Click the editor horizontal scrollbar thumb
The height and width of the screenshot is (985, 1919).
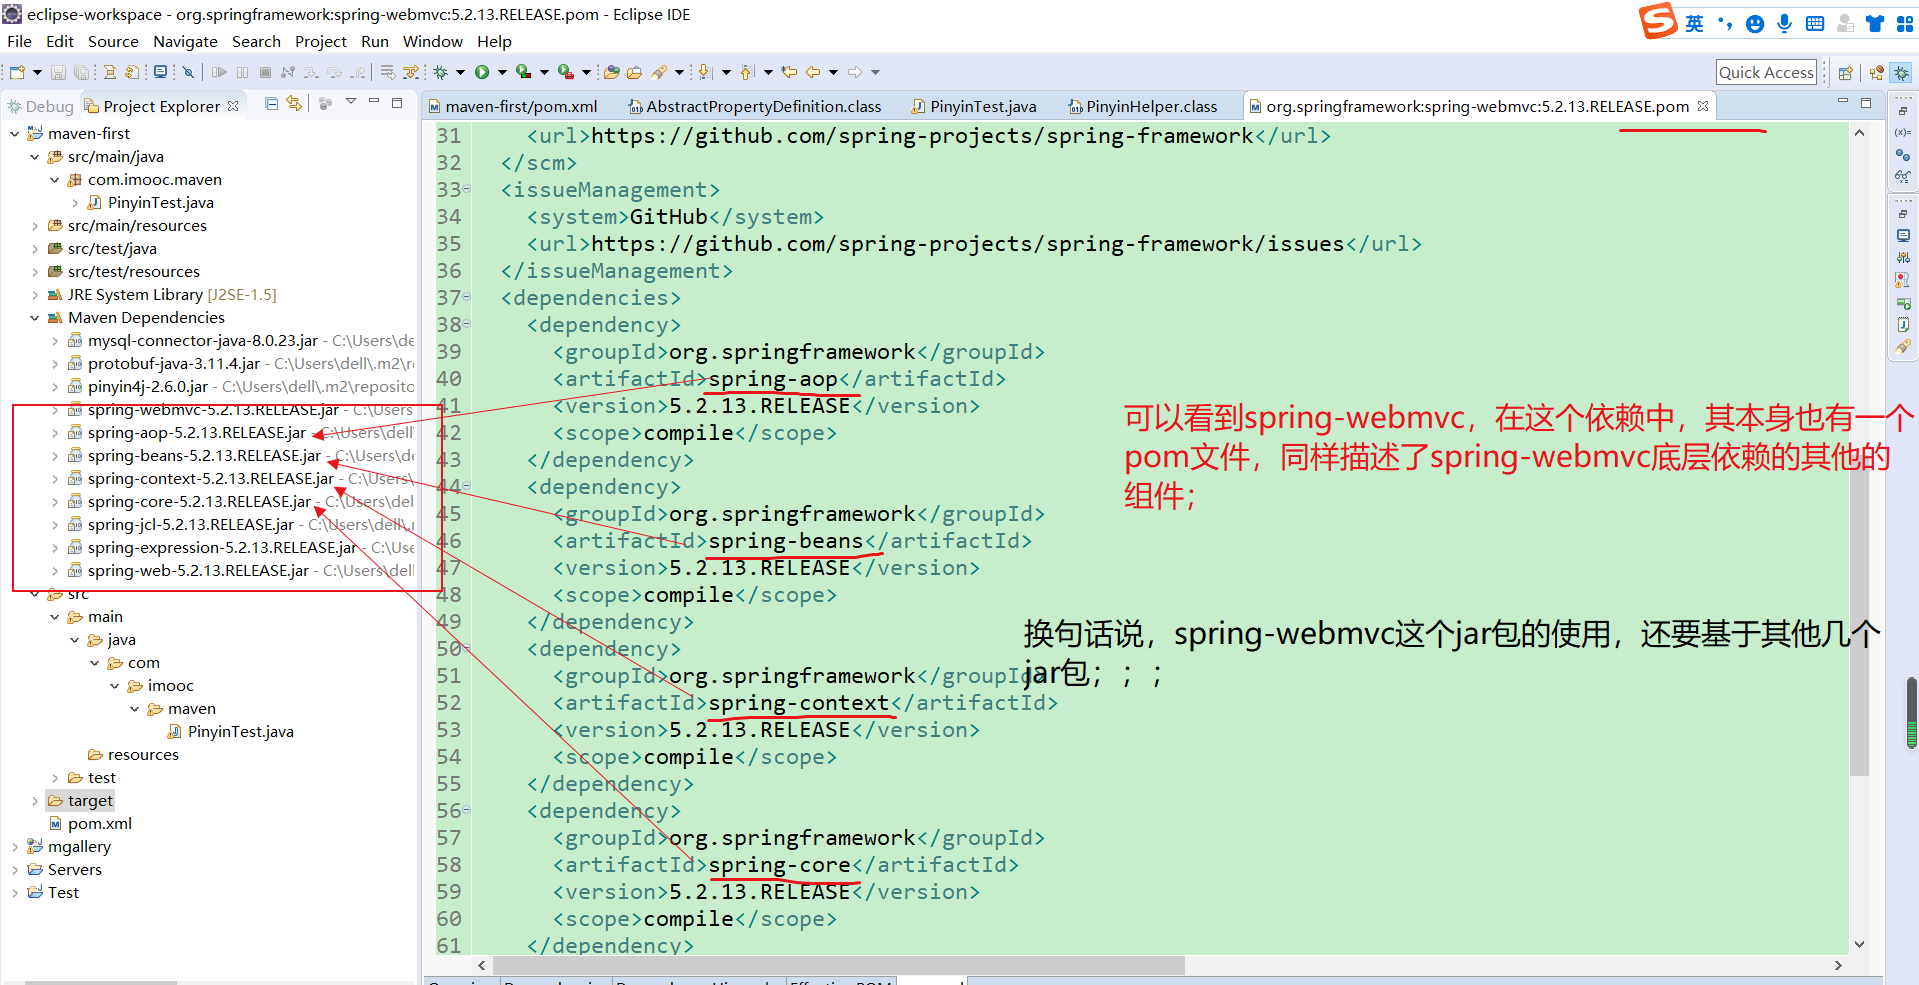coord(837,965)
